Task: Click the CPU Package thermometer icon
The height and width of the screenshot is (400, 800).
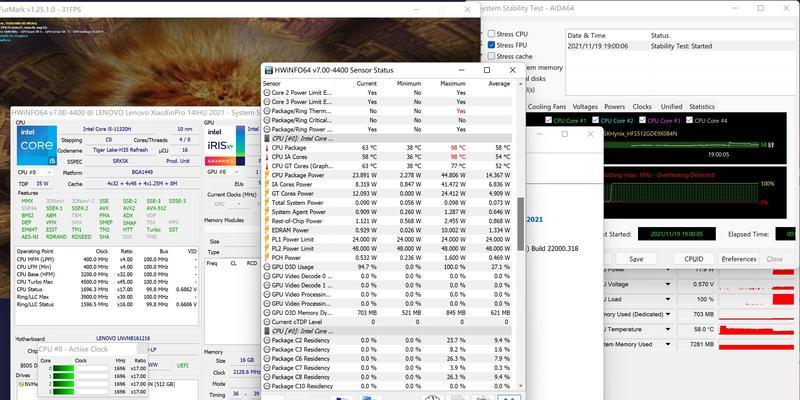Action: (x=267, y=148)
